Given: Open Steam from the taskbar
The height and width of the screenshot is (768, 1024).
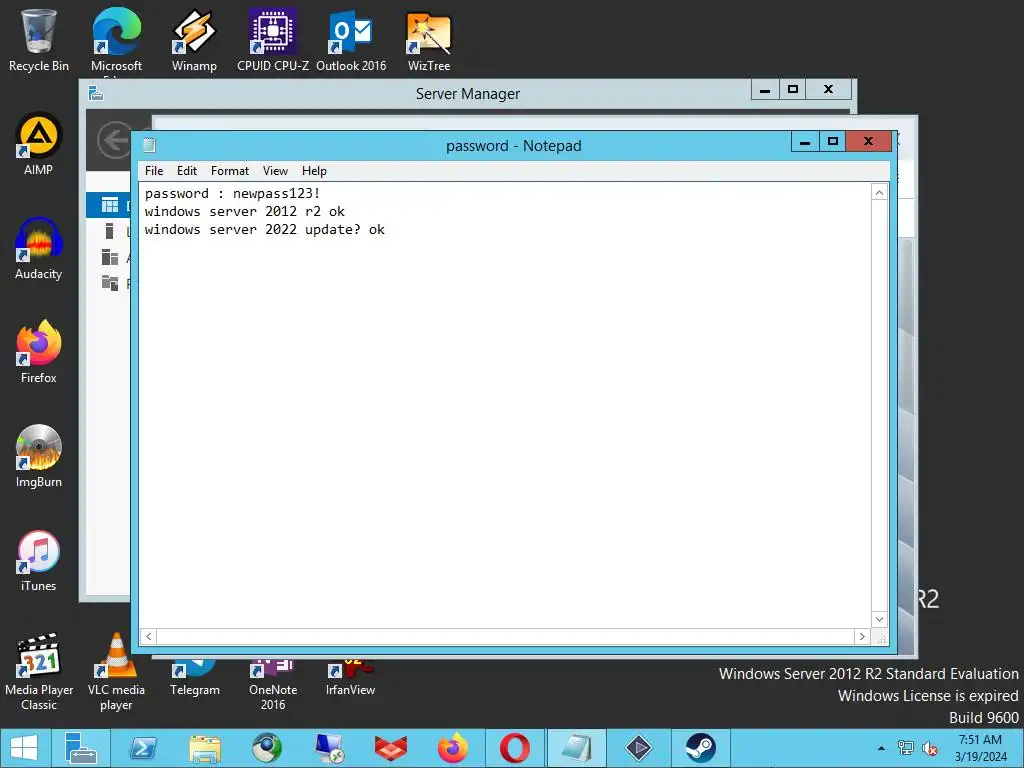Looking at the screenshot, I should [700, 748].
